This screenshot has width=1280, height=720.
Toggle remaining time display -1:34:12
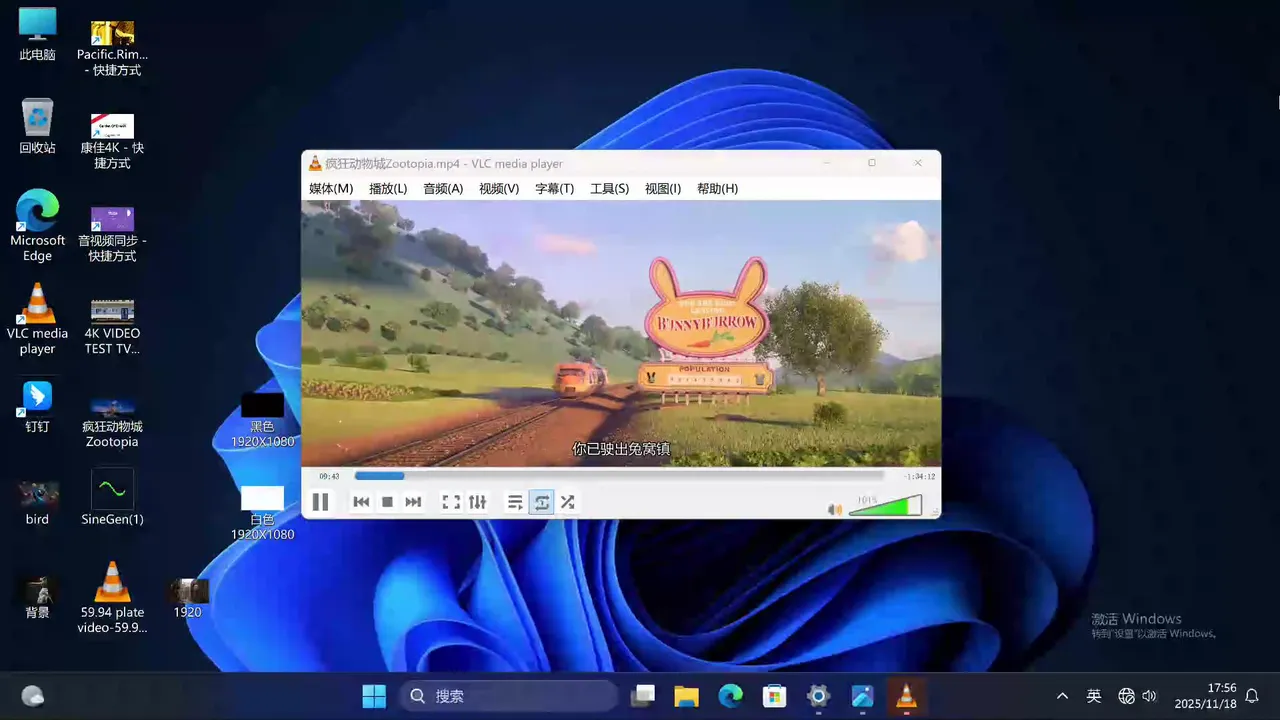coord(919,476)
